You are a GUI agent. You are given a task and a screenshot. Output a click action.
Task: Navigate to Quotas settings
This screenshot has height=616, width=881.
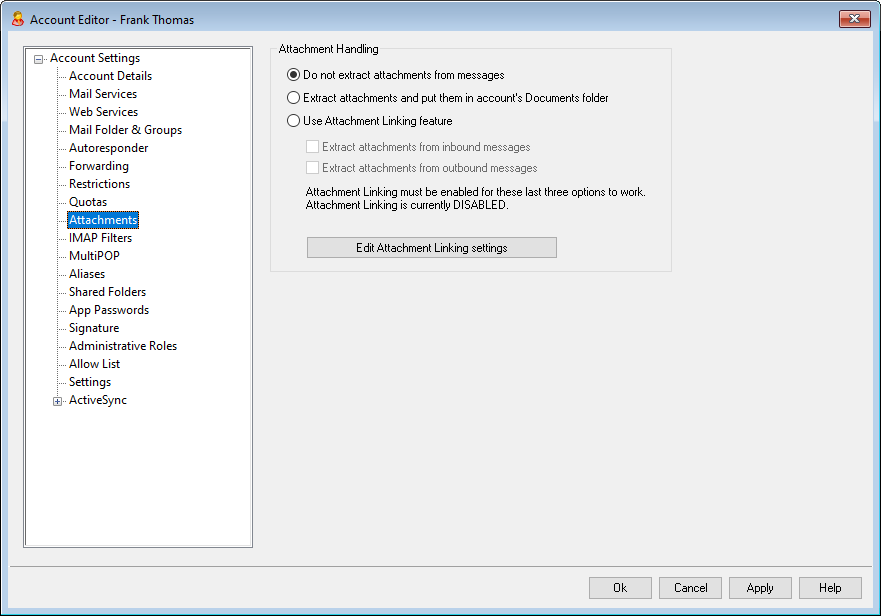[88, 202]
